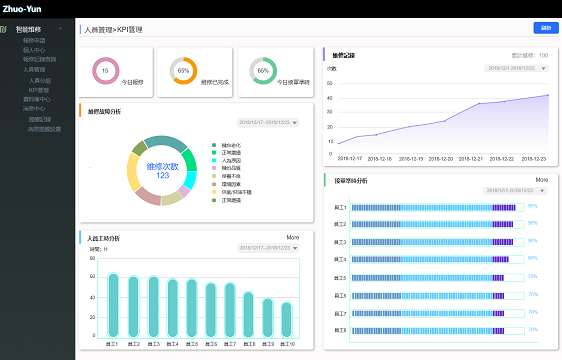Open the 智能維修 top-level menu
Viewport: 562px width, 360px height.
28,29
